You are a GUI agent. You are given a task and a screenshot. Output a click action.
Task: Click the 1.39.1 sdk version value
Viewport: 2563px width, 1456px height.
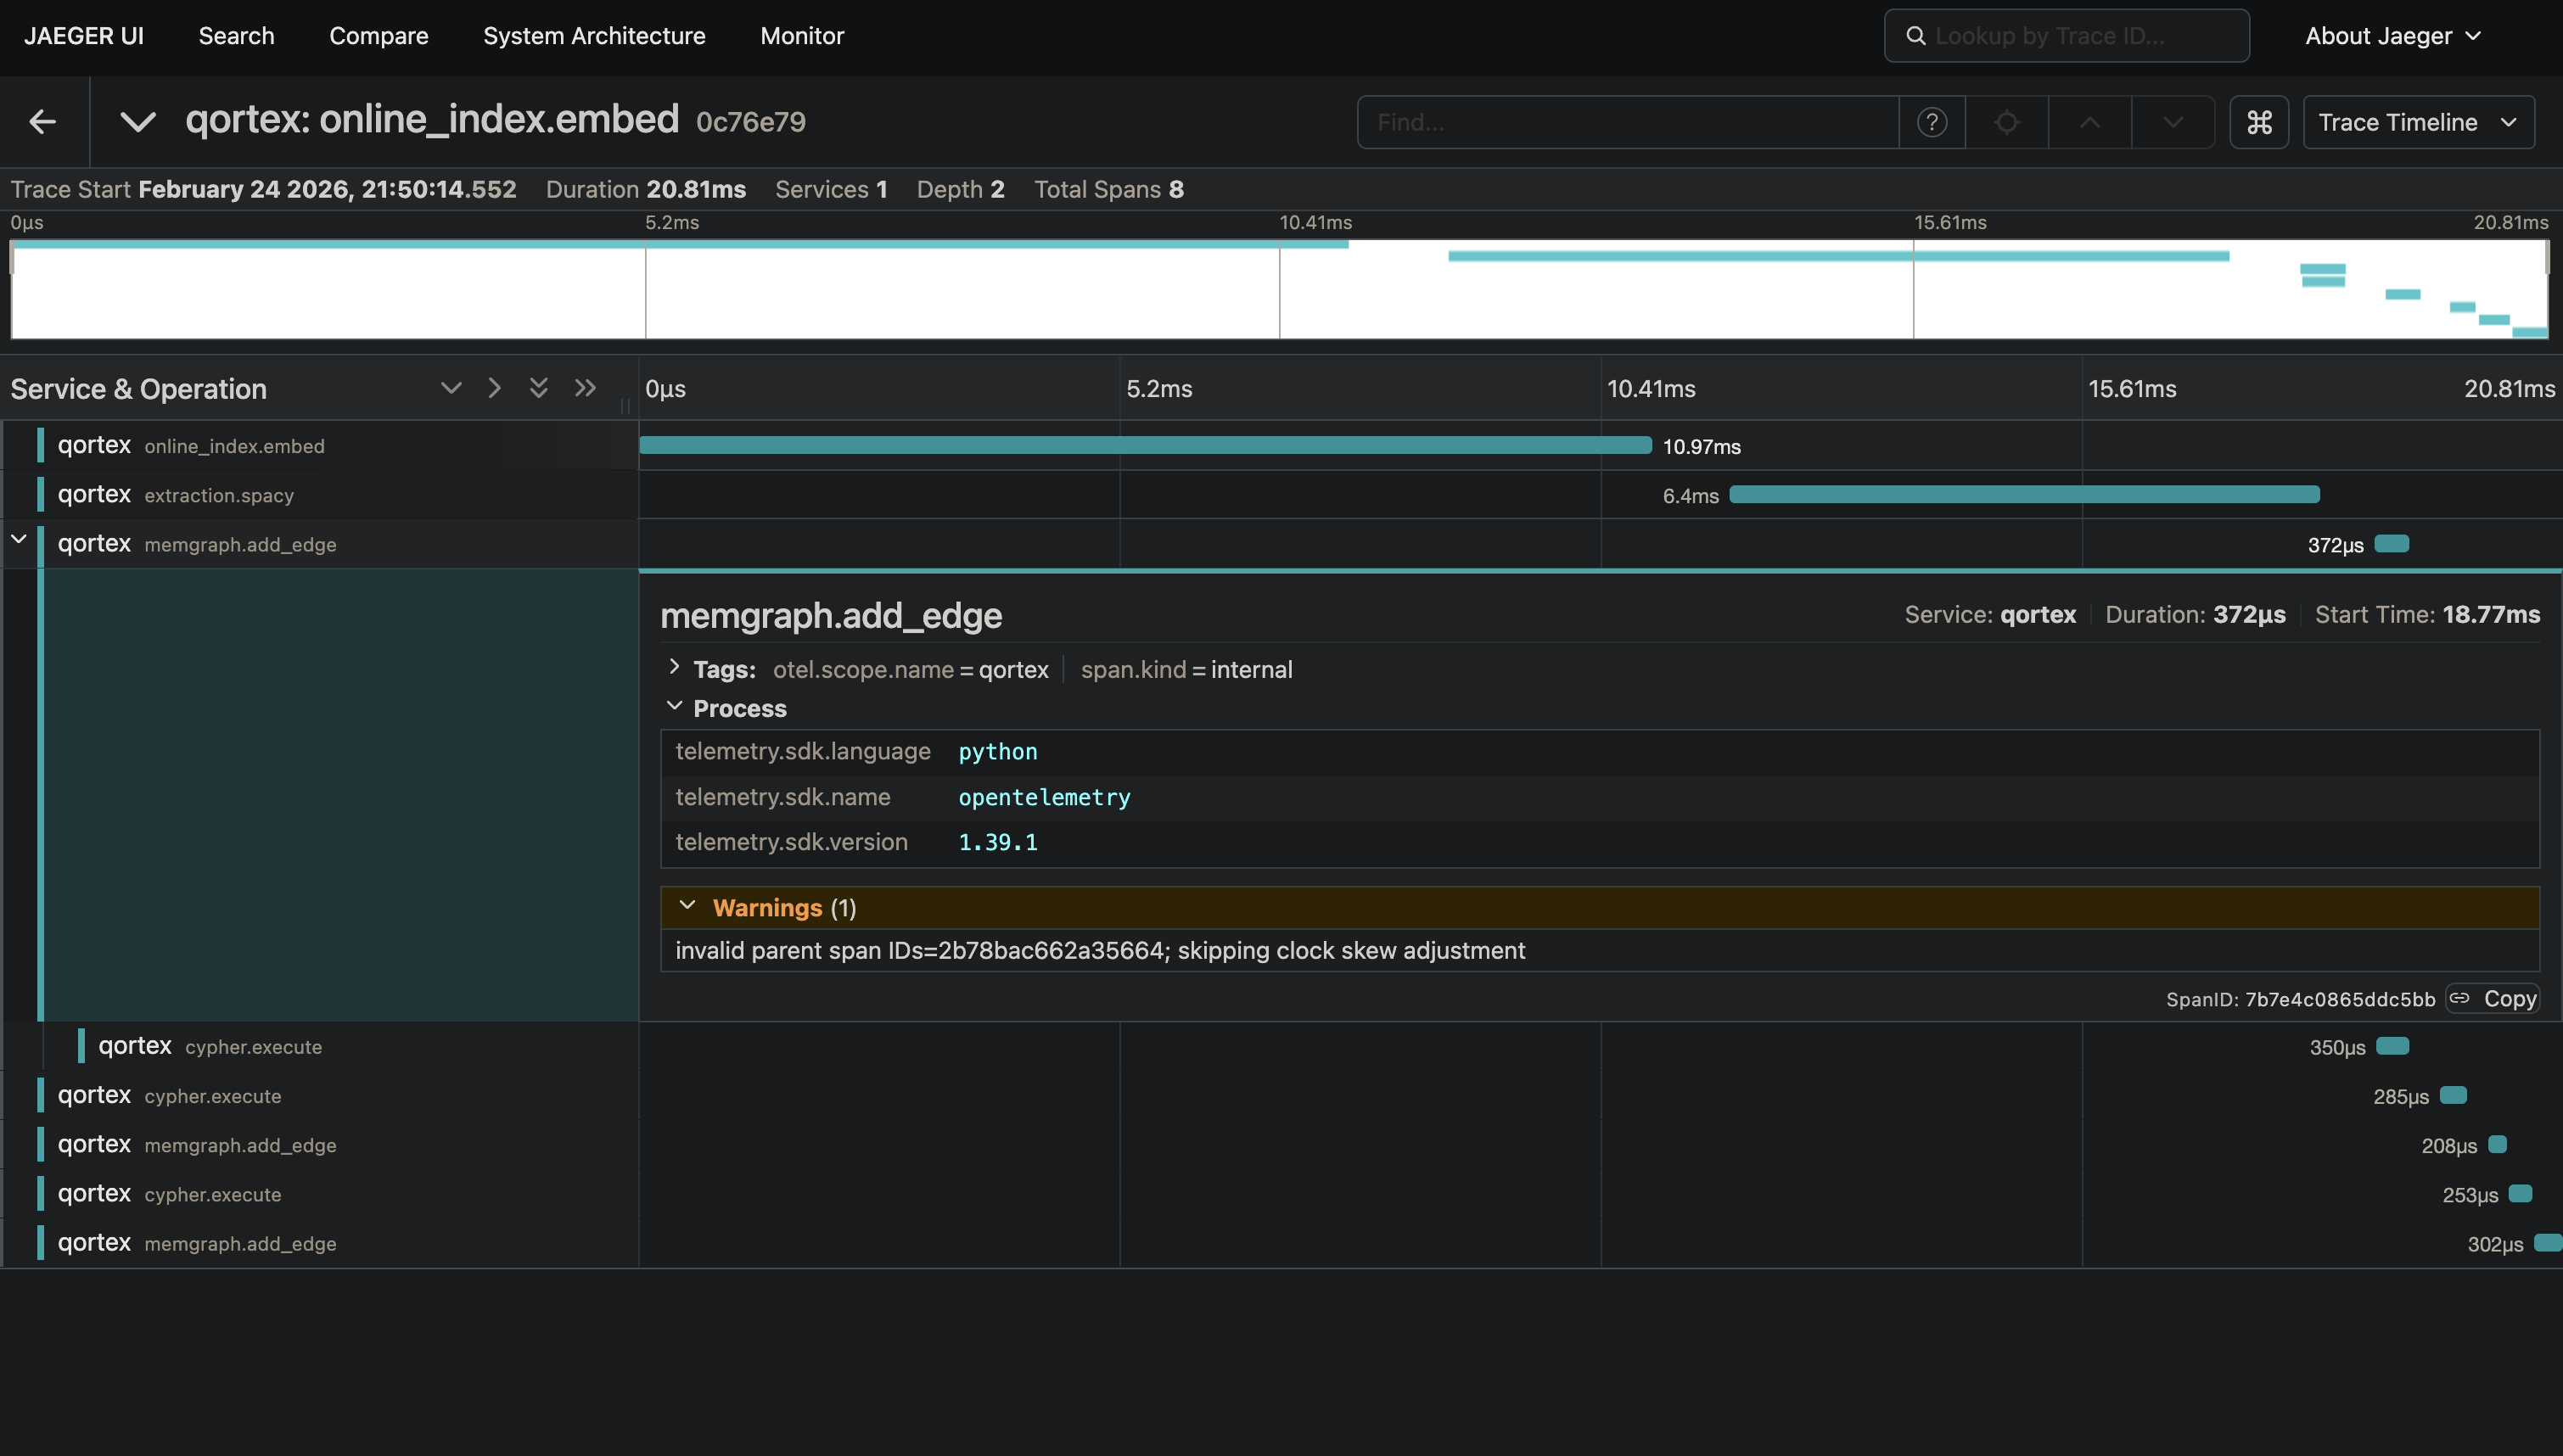point(997,842)
